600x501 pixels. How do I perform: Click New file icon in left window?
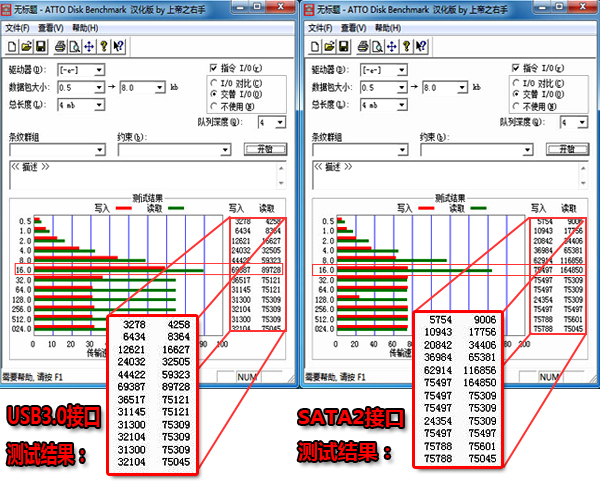(x=12, y=47)
